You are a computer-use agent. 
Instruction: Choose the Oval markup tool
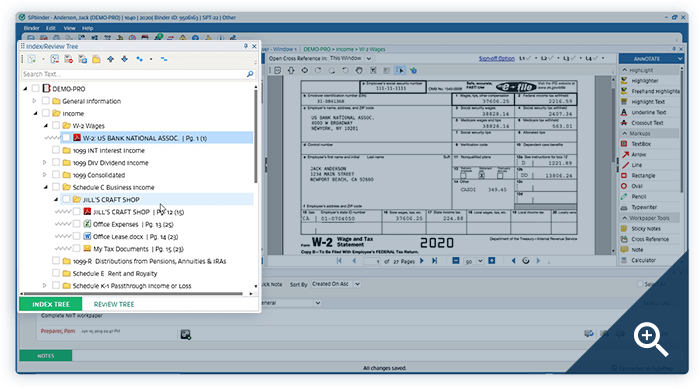click(632, 186)
